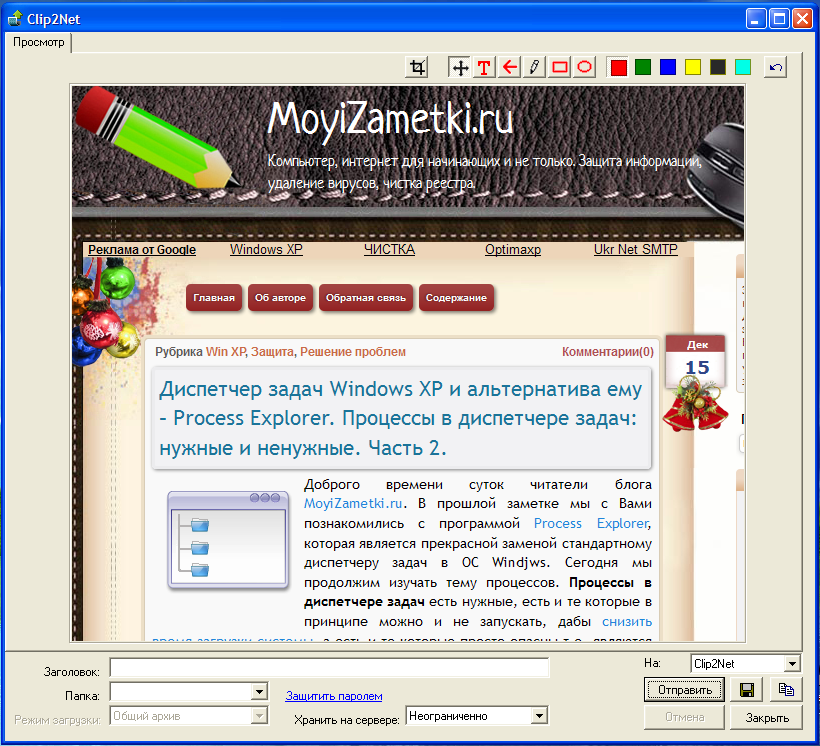Click the Ukr Net SMTP ad link
This screenshot has width=820, height=746.
tap(635, 250)
